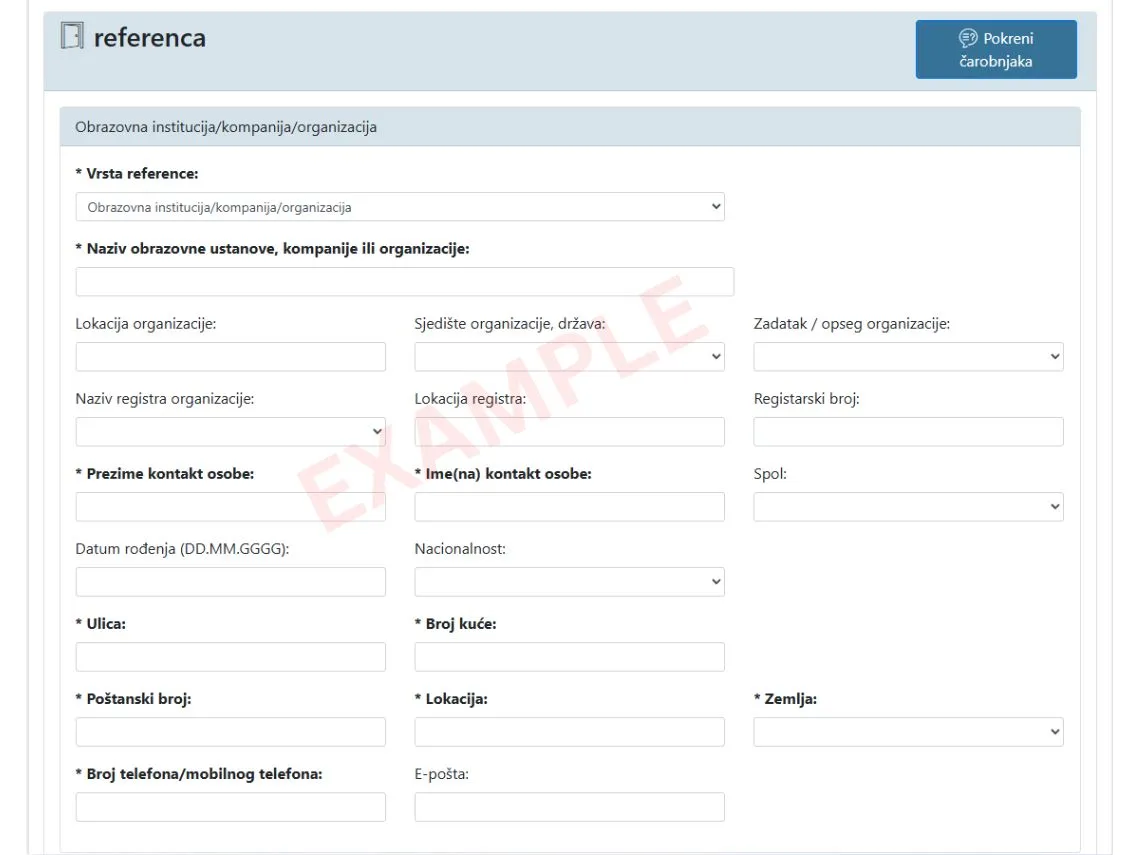Open the Zemlja country dropdown
1140x855 pixels.
[908, 732]
